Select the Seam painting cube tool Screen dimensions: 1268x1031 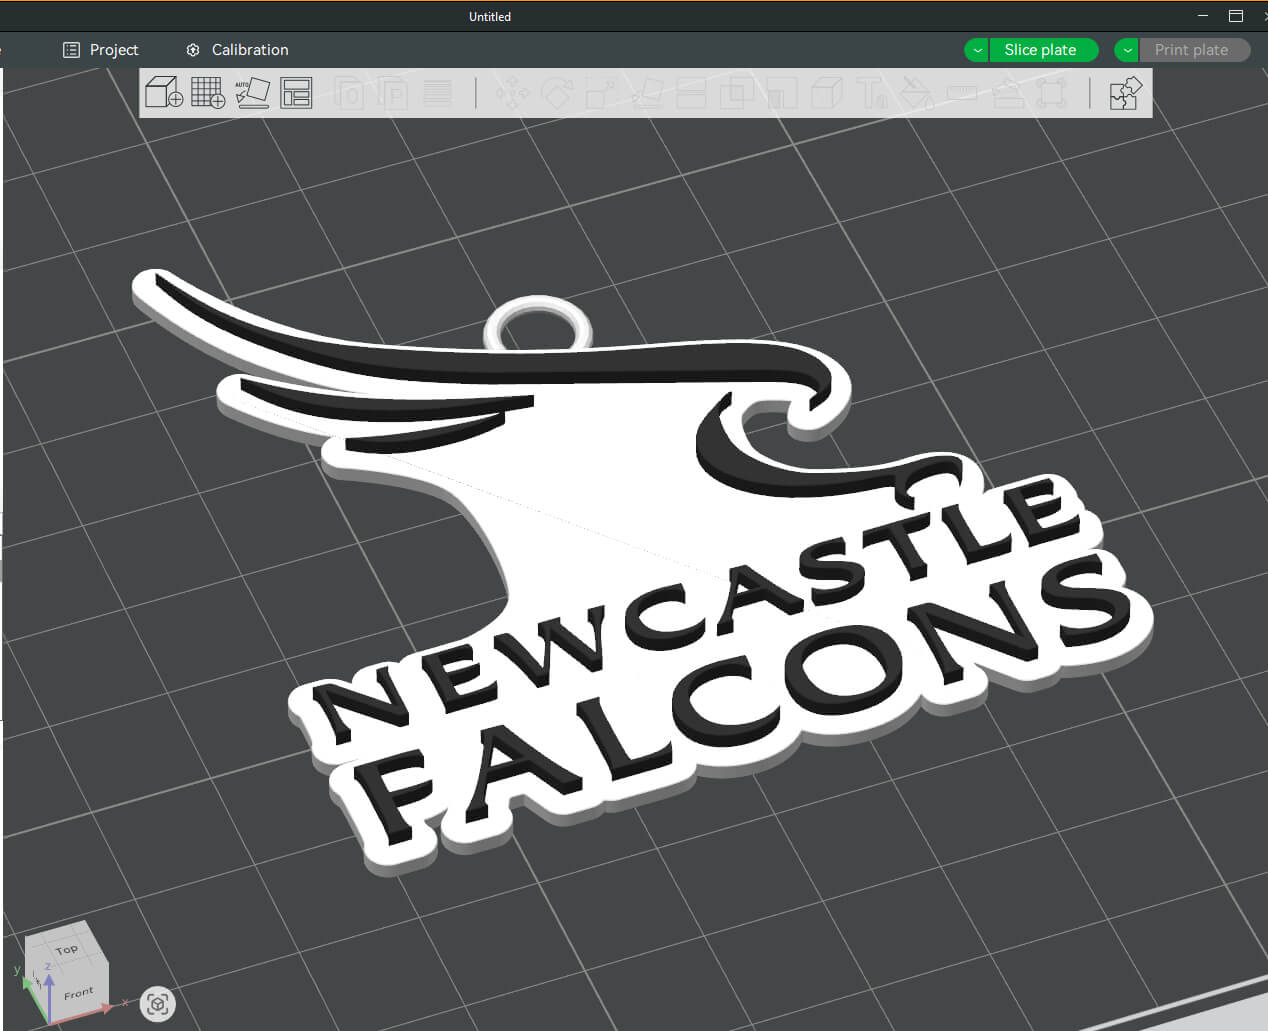click(x=827, y=93)
